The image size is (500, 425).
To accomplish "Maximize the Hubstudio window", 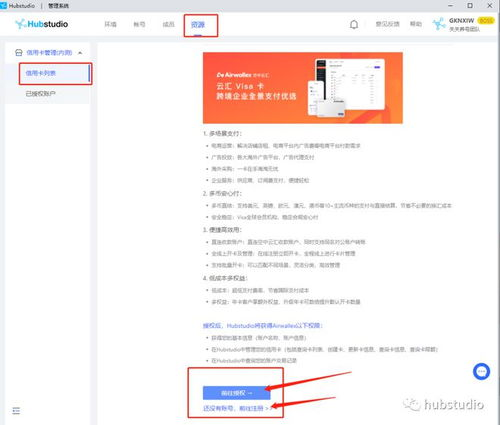I will (470, 6).
